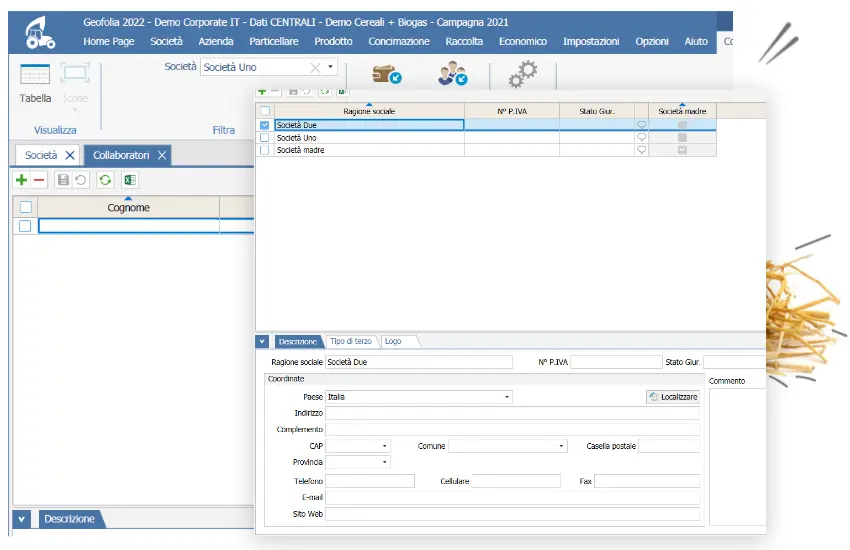Open comment bubble for Società Uno
Screen dimensions: 850x550
click(x=641, y=138)
